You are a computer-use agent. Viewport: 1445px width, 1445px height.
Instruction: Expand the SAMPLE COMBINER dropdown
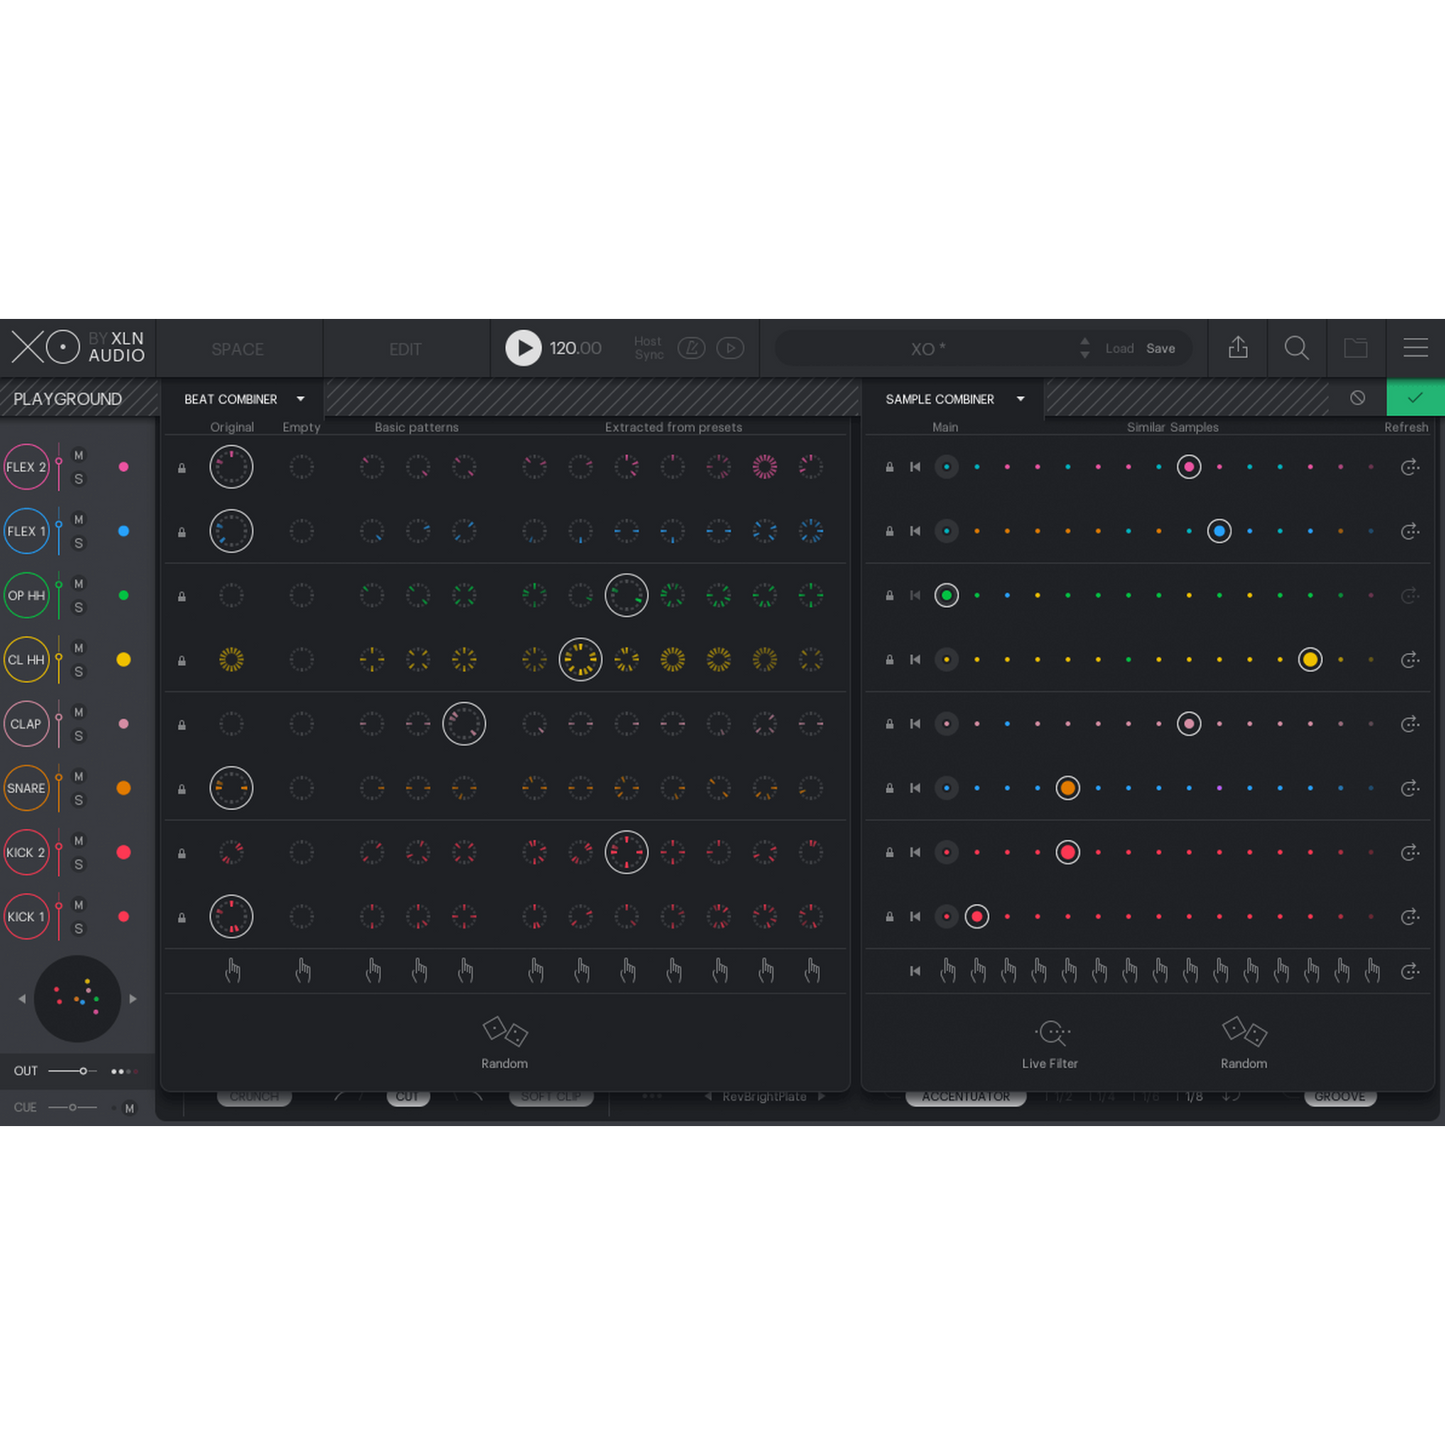point(1020,399)
